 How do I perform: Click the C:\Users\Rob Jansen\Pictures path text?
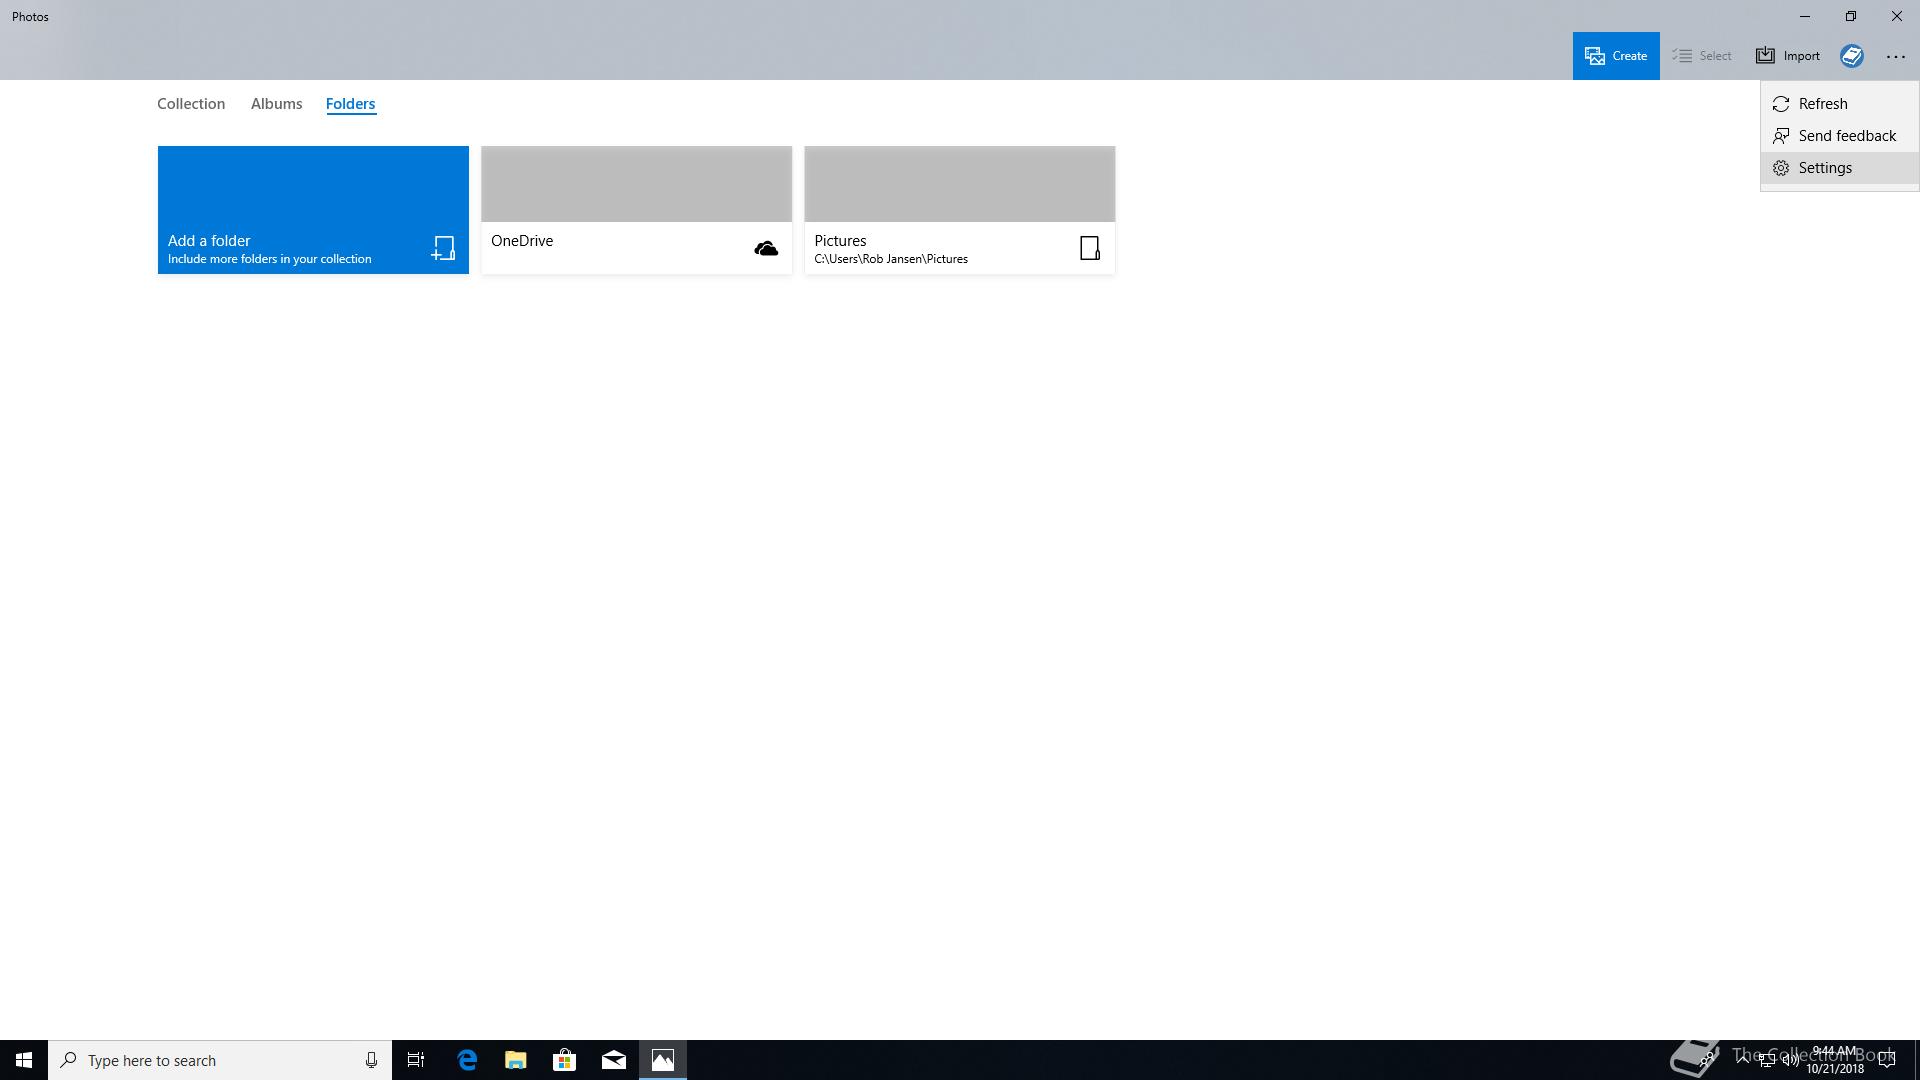click(x=891, y=259)
